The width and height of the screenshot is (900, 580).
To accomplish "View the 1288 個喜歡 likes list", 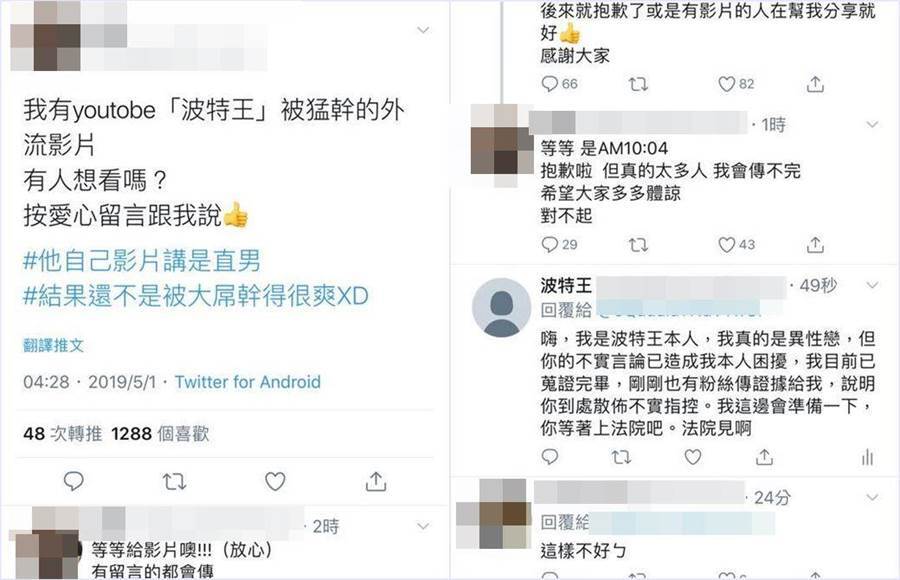I will pos(160,434).
